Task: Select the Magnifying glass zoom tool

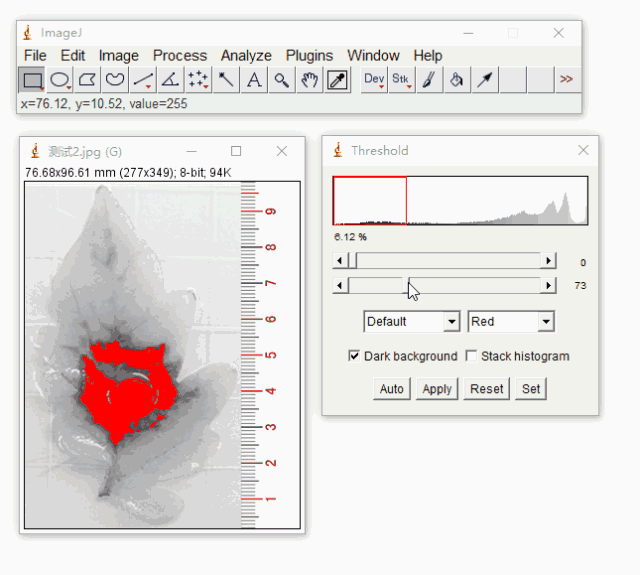Action: pos(282,80)
